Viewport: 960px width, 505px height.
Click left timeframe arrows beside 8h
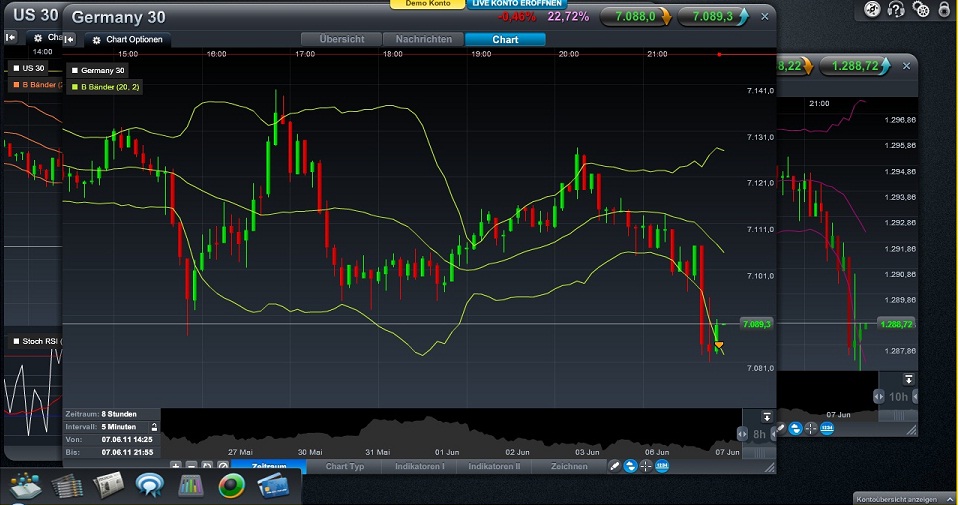pos(742,434)
